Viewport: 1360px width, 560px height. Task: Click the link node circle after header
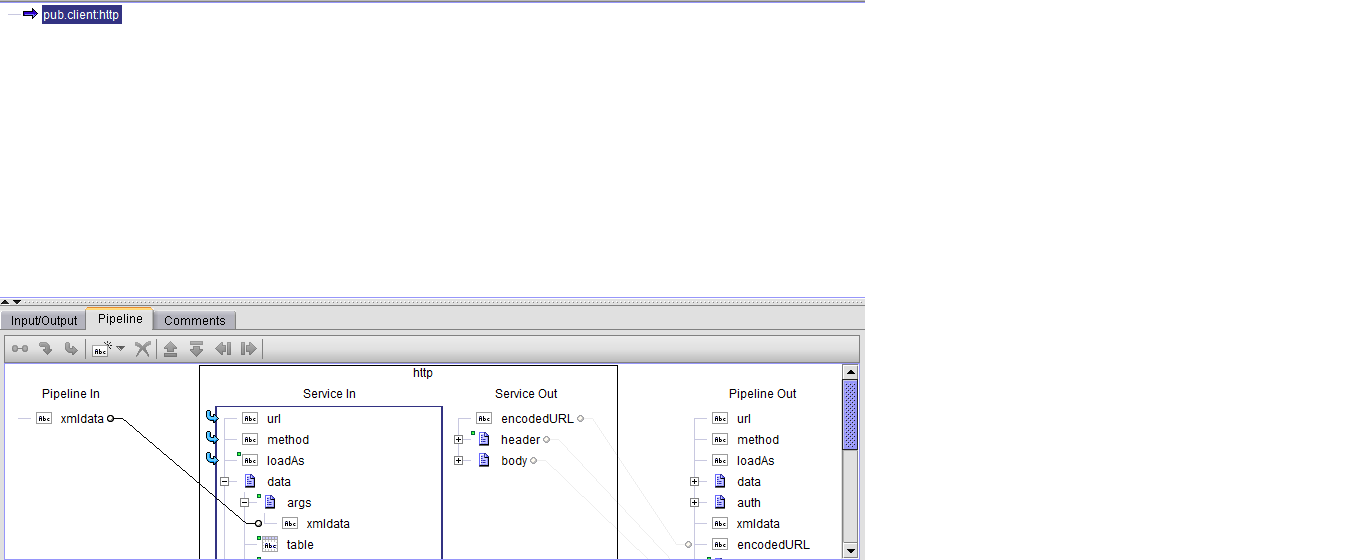coord(546,440)
